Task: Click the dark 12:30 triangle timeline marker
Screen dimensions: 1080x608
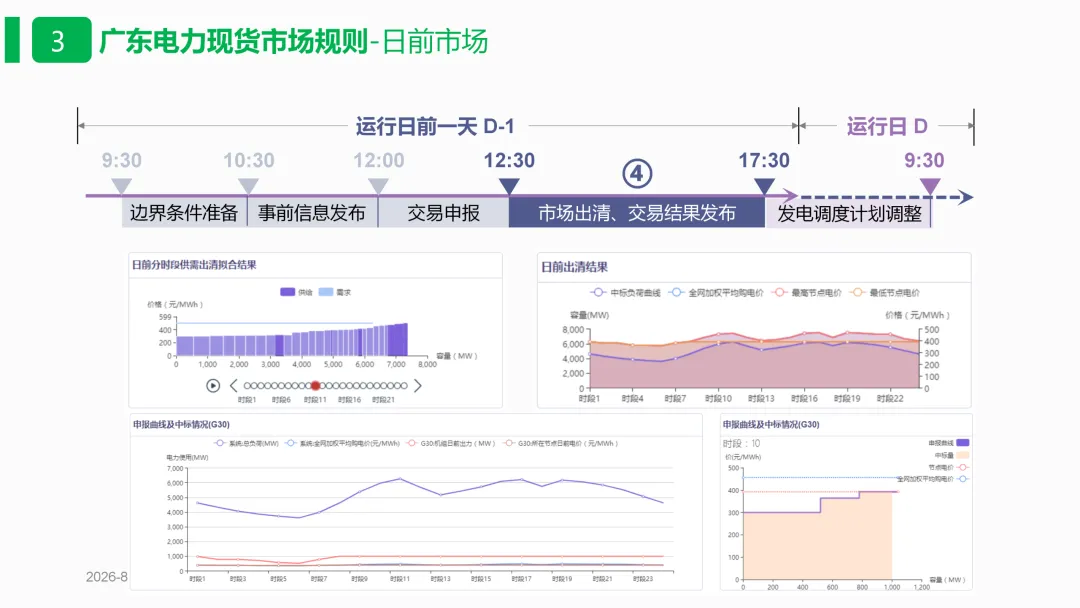Action: [x=509, y=186]
